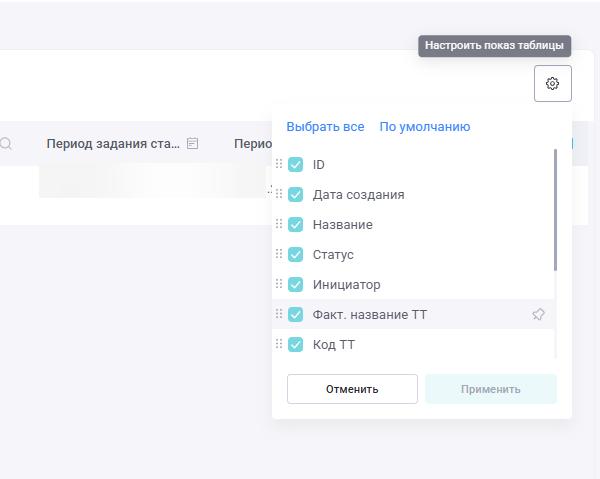Grab drag handle next to Код ТТ
This screenshot has width=600, height=479.
coord(279,344)
